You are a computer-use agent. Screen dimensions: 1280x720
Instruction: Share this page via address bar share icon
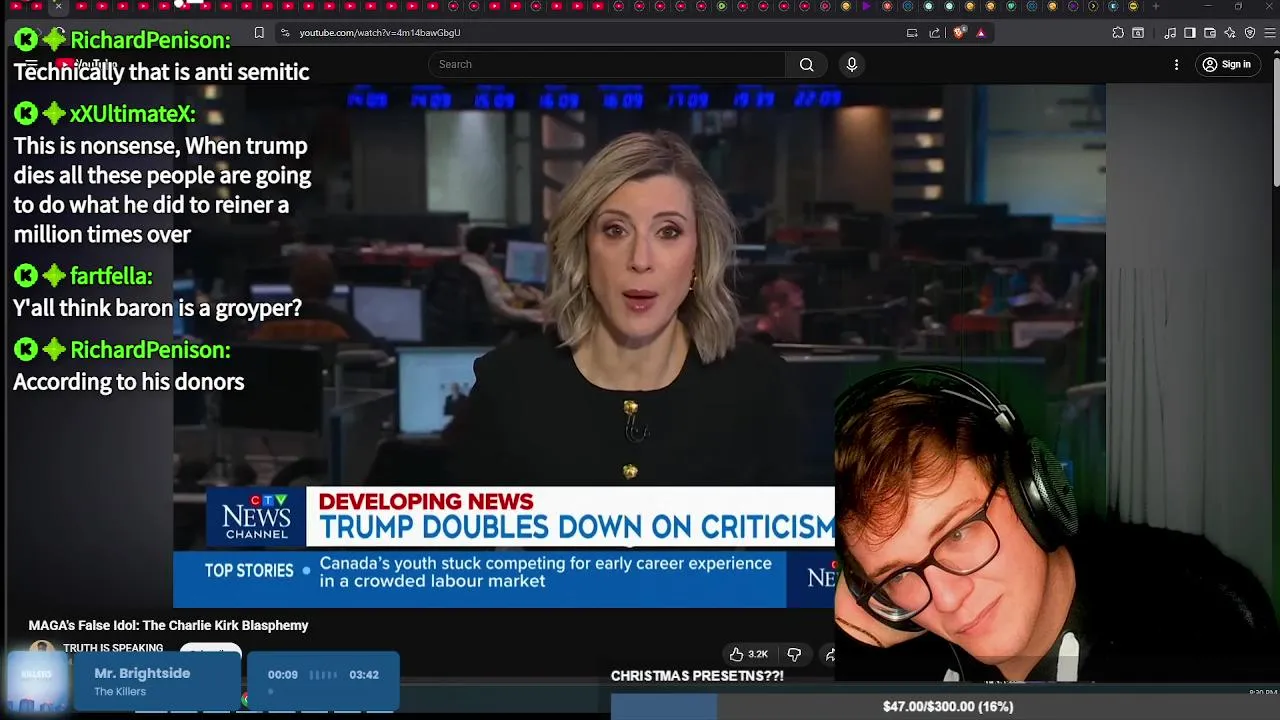[x=935, y=33]
